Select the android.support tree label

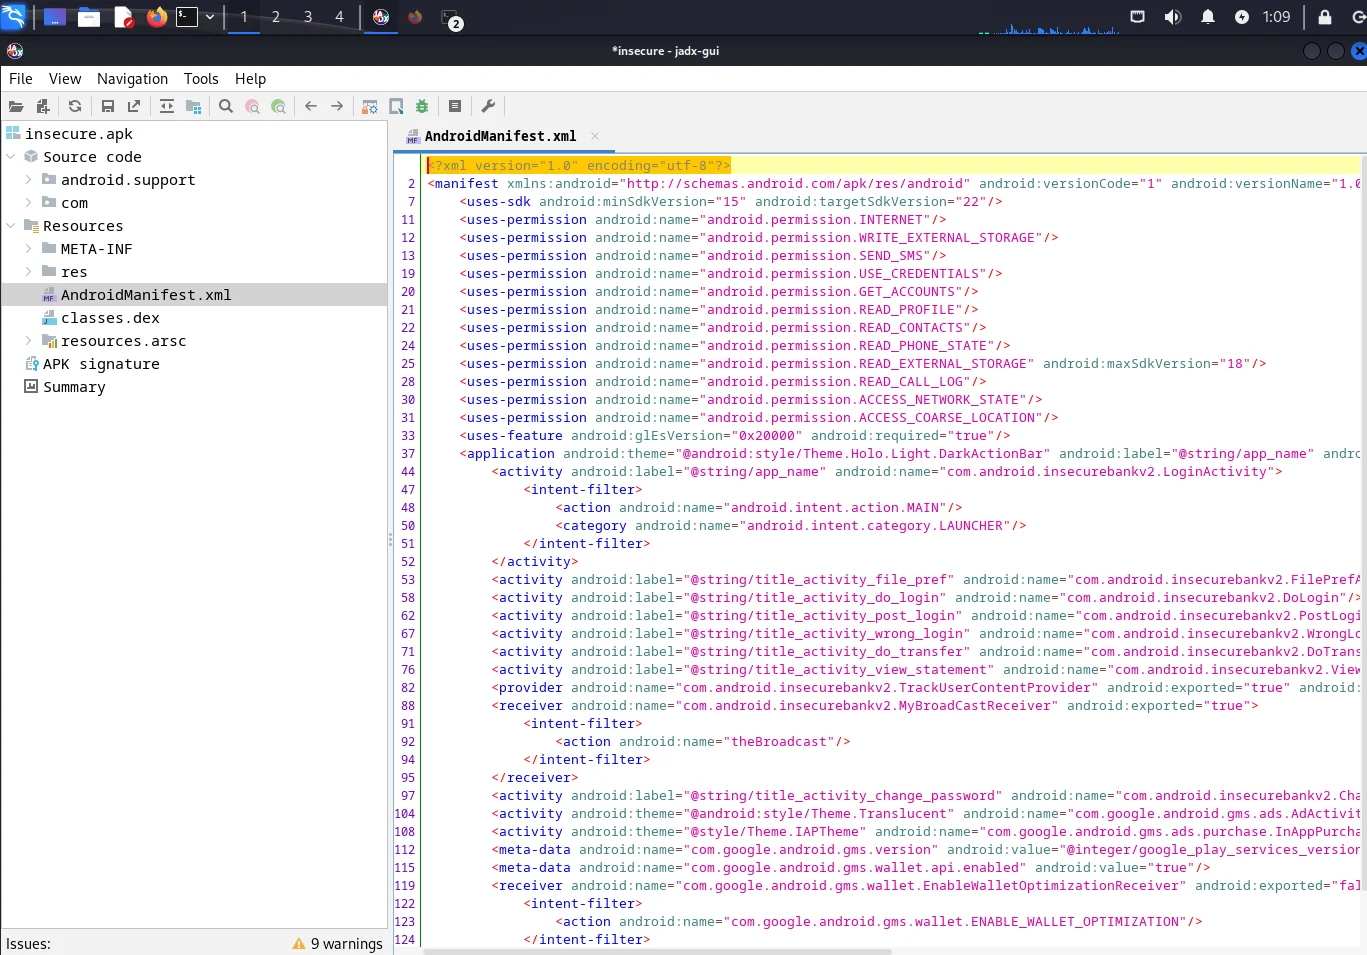tap(128, 180)
